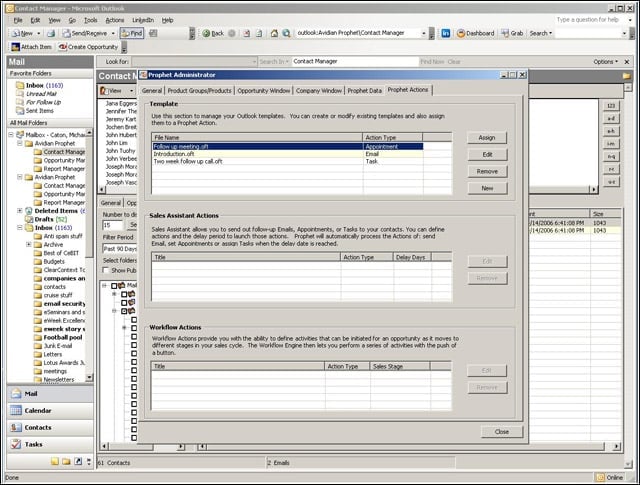Image resolution: width=640 pixels, height=485 pixels.
Task: Switch to the Prophet Data tab
Action: pyautogui.click(x=364, y=91)
